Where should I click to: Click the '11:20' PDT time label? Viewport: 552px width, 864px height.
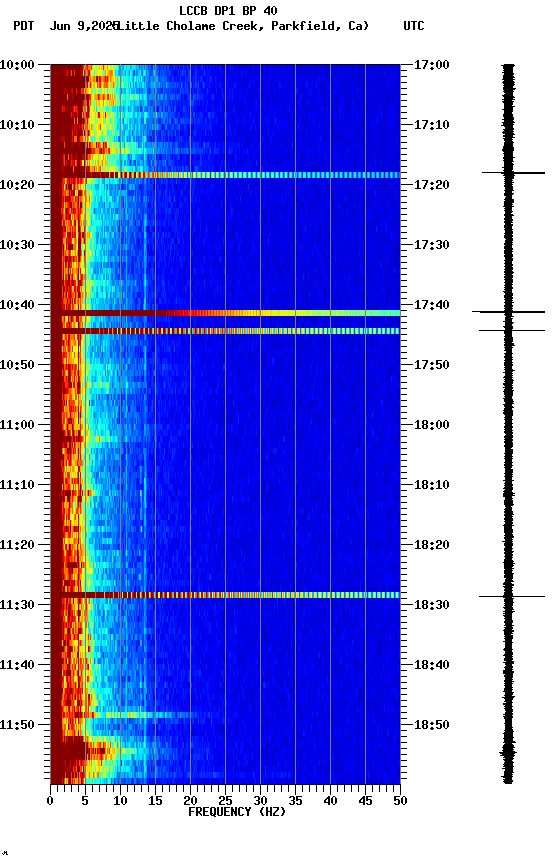tap(17, 546)
